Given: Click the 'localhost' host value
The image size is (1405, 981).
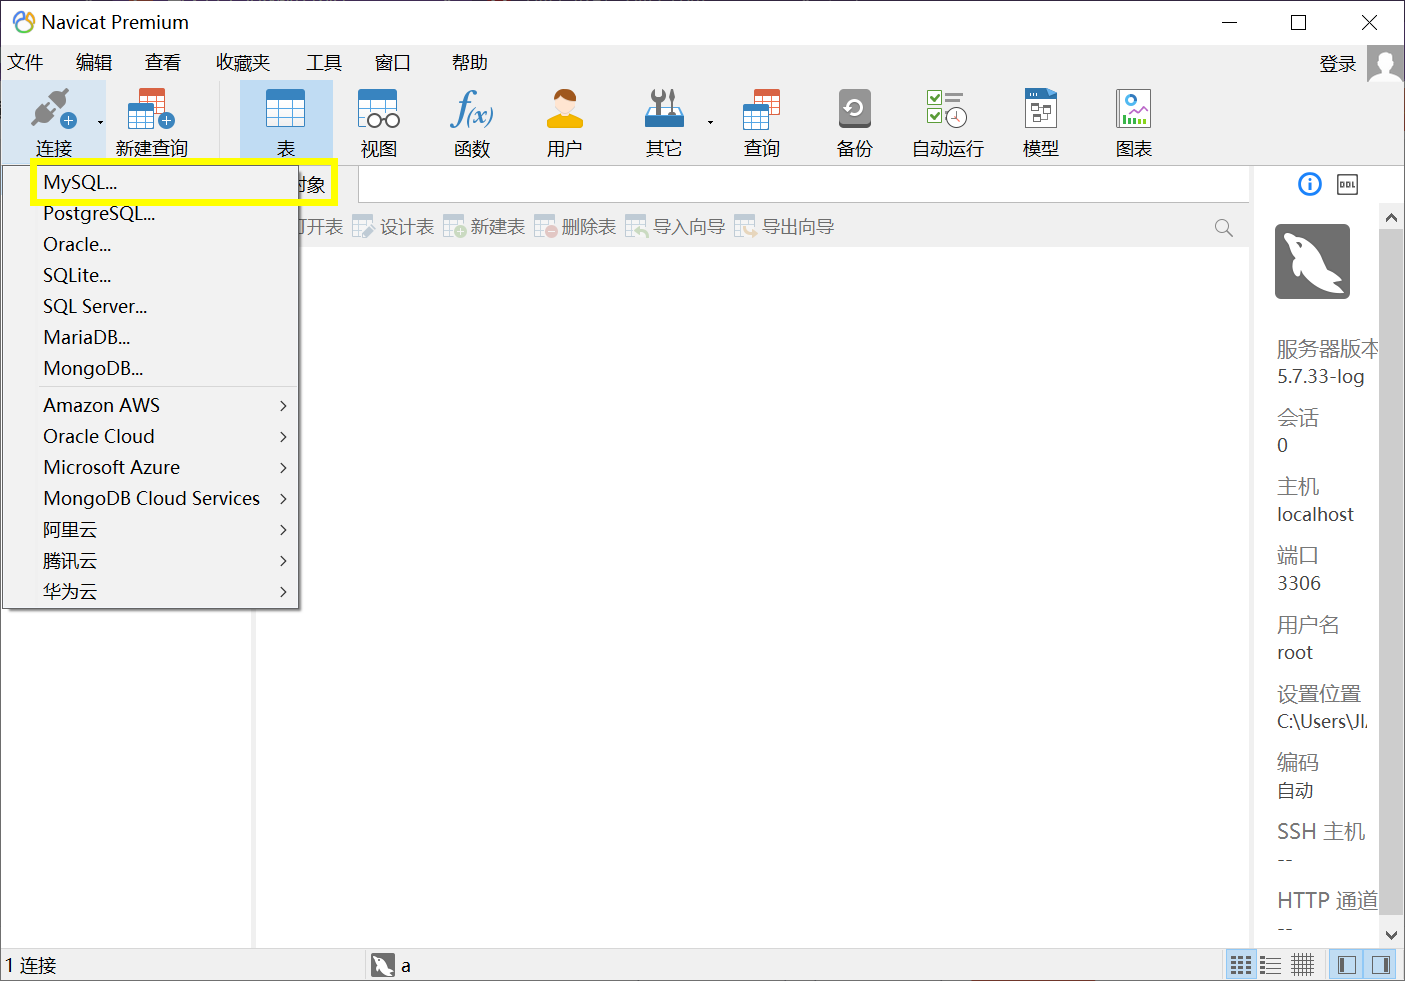Looking at the screenshot, I should pos(1315,514).
